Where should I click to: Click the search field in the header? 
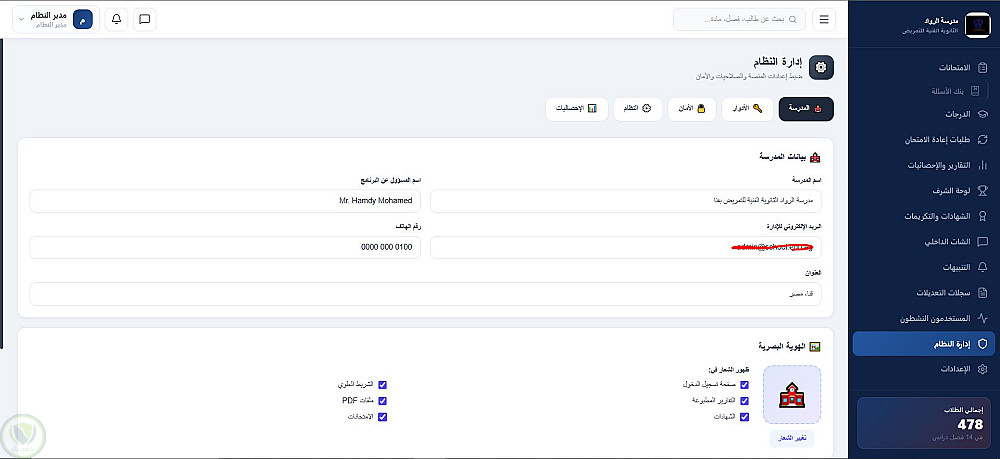click(739, 19)
